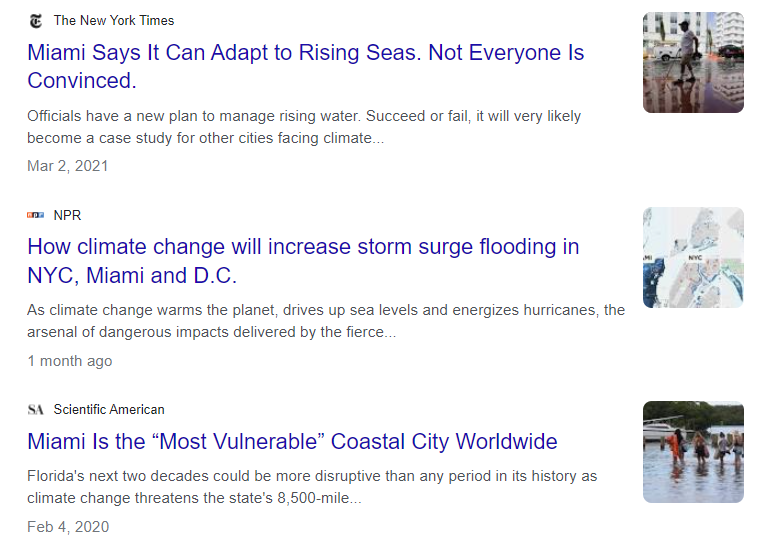Click the '1 month ago' timestamp

point(70,361)
